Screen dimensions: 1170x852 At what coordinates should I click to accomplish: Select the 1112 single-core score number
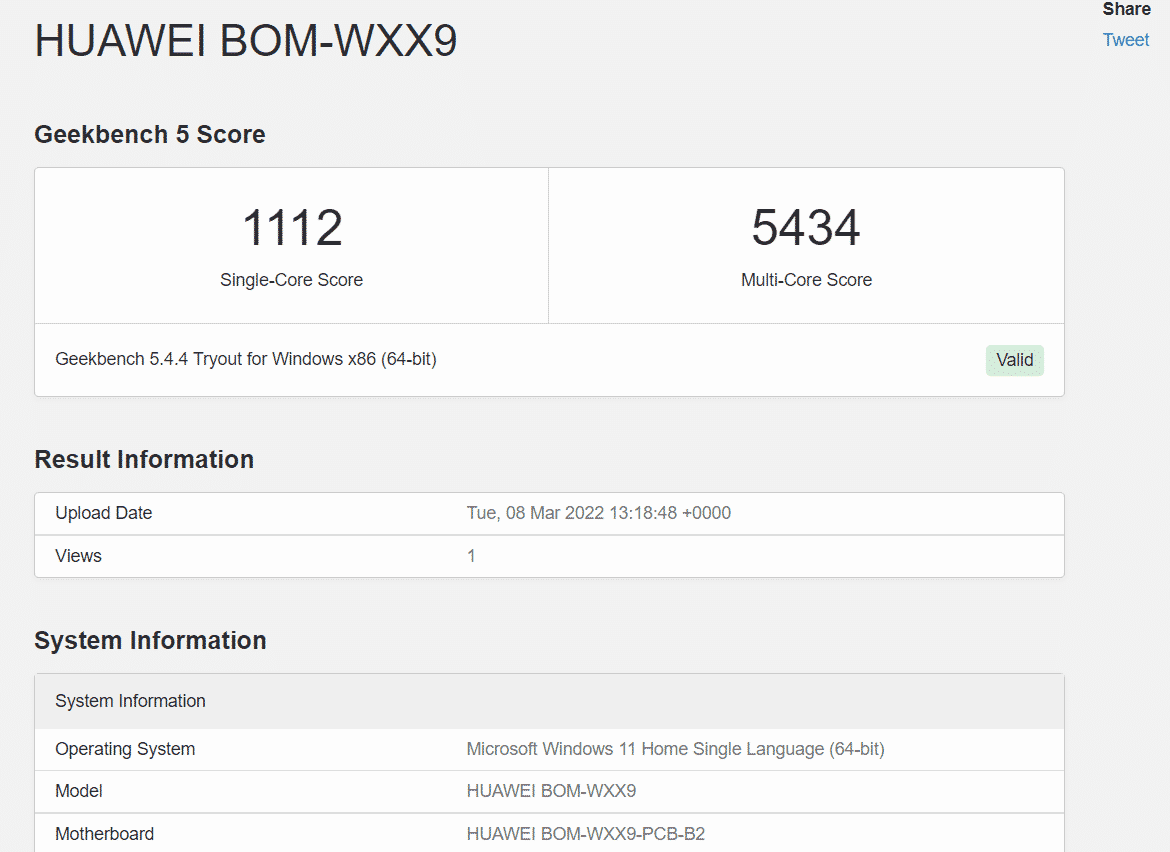pyautogui.click(x=292, y=228)
